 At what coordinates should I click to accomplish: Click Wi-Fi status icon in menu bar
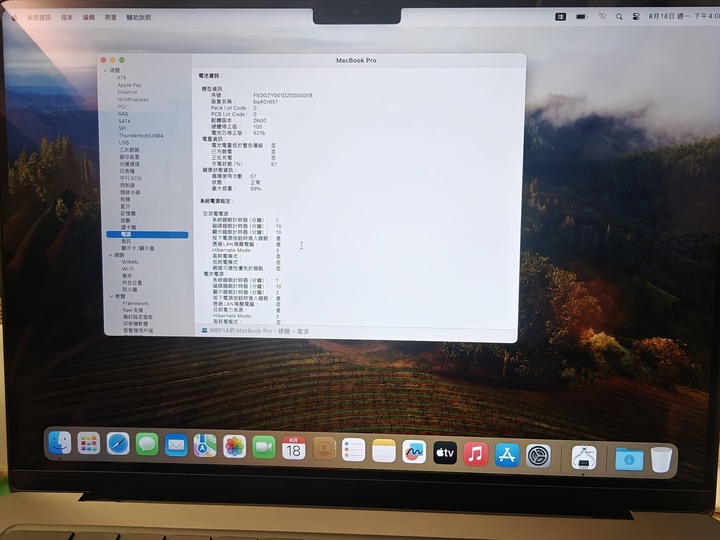tap(602, 17)
